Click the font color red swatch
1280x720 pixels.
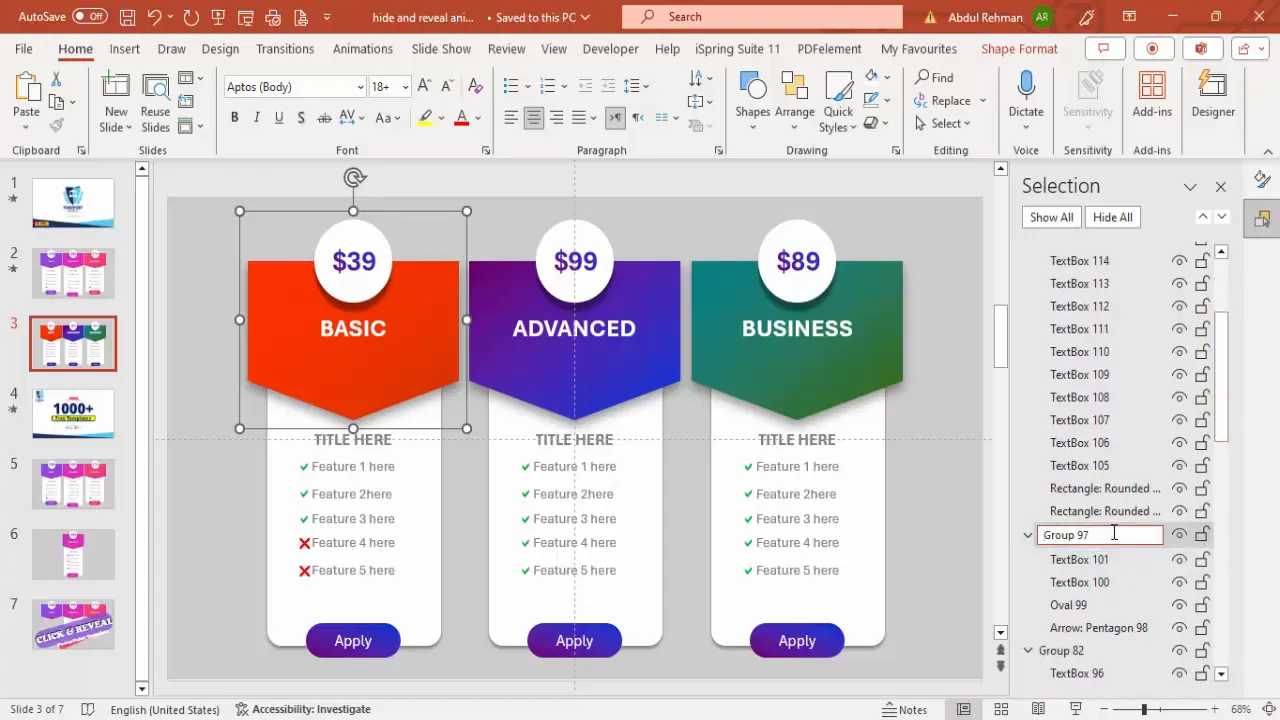coord(462,118)
